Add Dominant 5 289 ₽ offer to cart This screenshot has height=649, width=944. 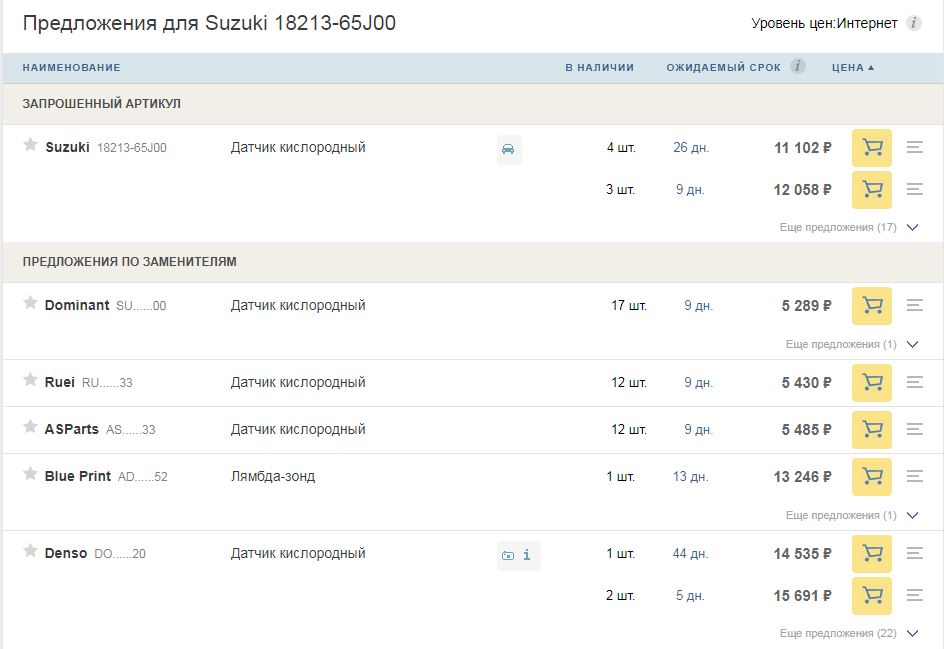871,306
